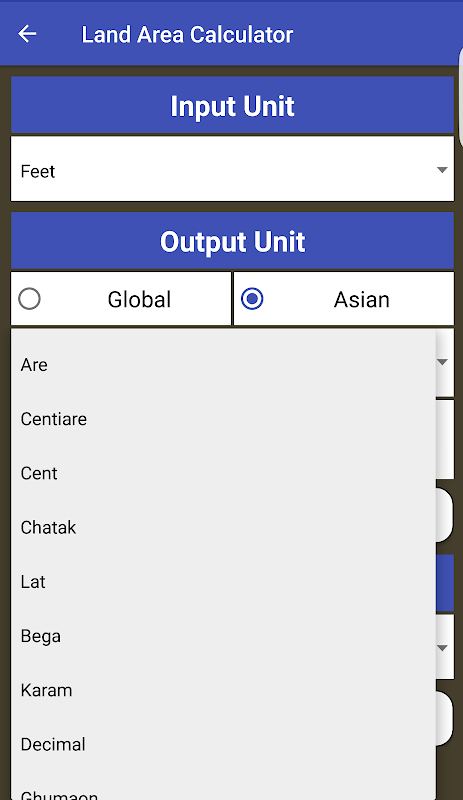Screen dimensions: 463x800
Task: Select the Asian radio button
Action: tap(252, 299)
